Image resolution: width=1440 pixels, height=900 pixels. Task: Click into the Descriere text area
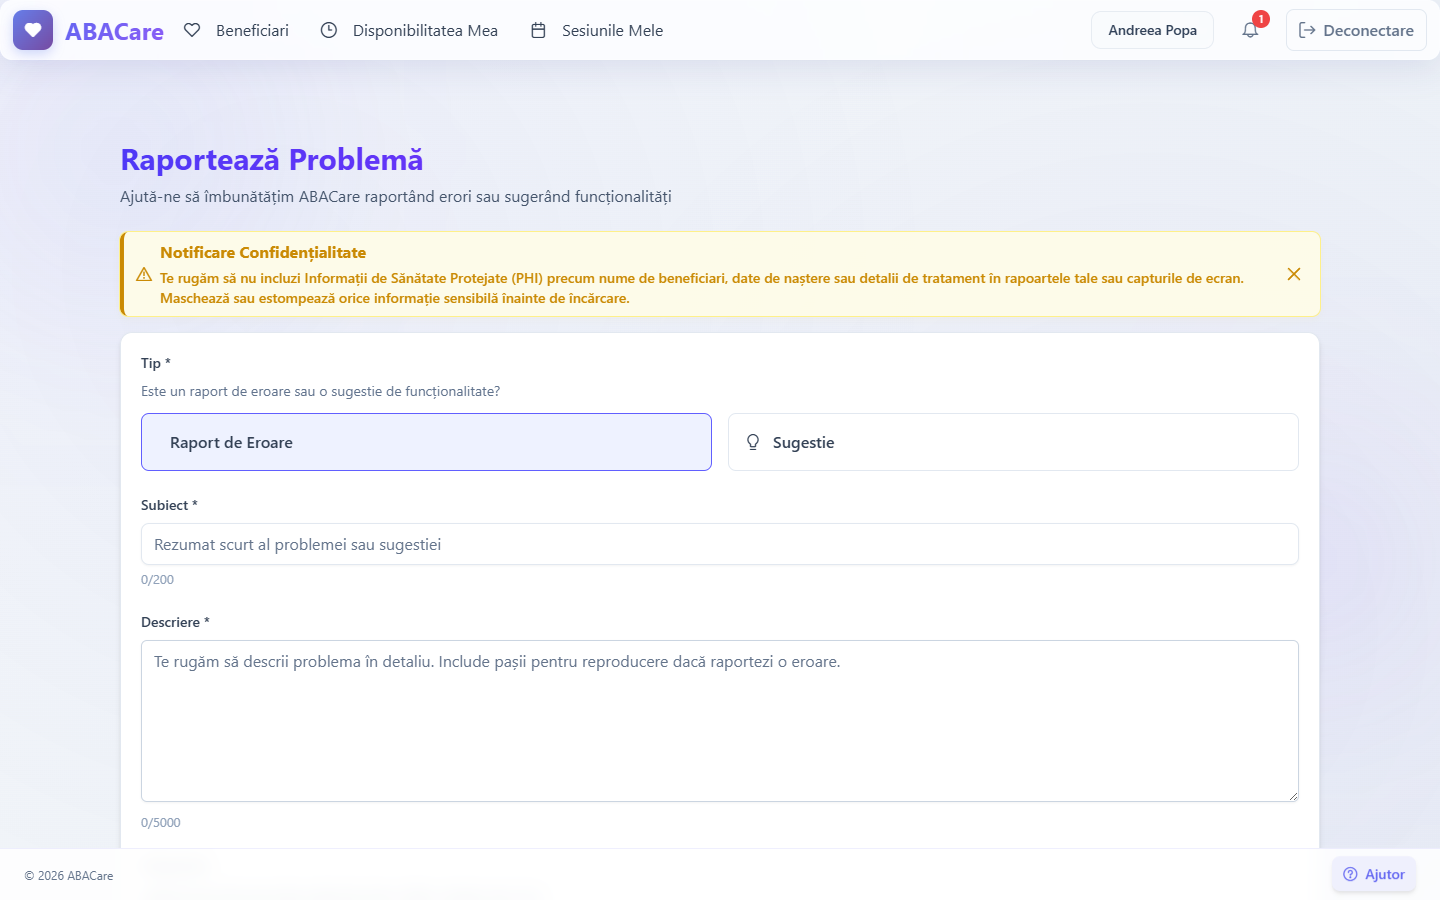pos(720,721)
